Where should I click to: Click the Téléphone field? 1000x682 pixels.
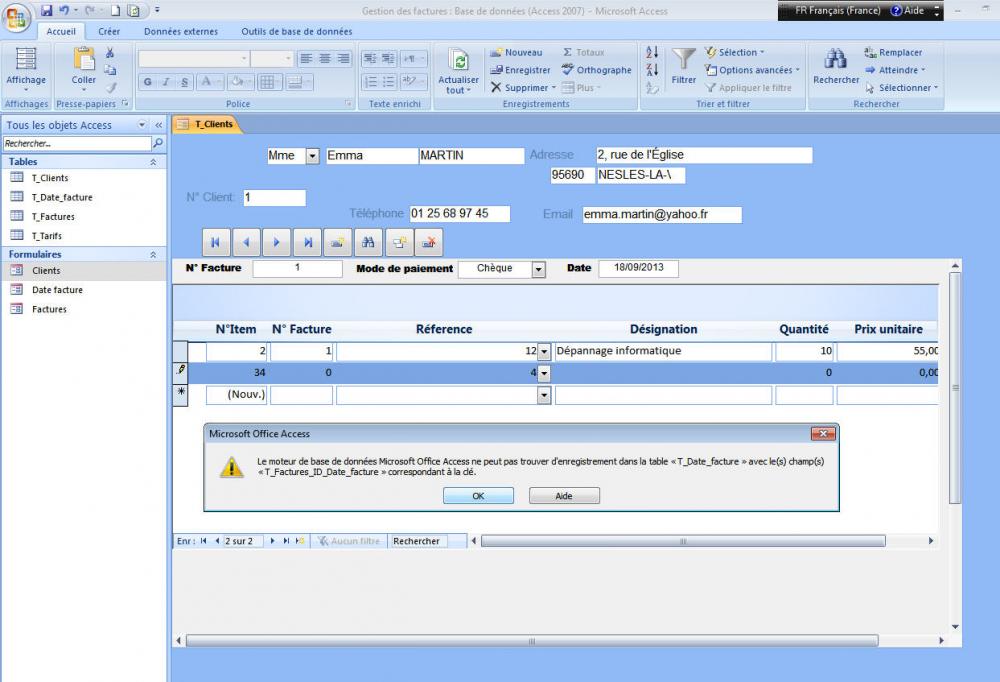(x=460, y=214)
